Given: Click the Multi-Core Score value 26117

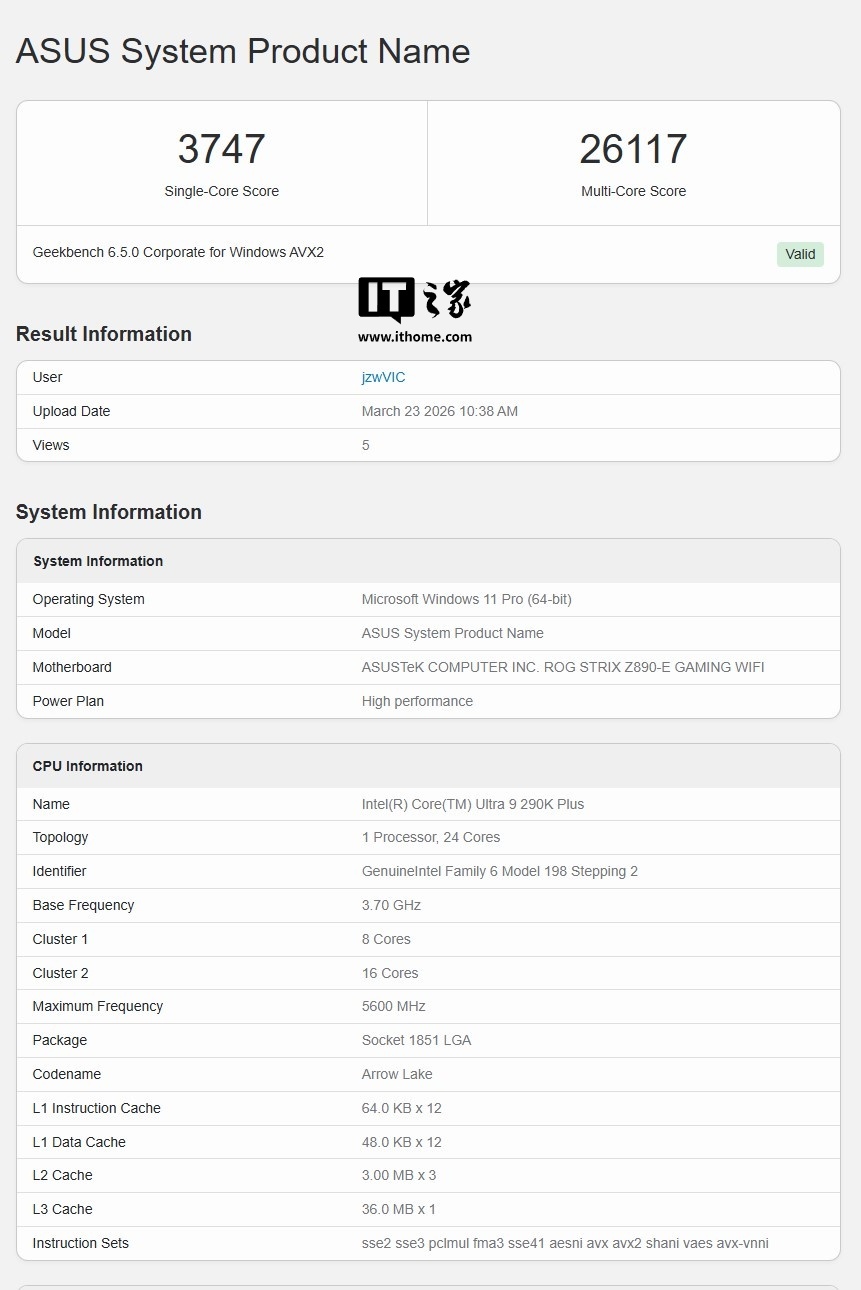Looking at the screenshot, I should point(633,149).
